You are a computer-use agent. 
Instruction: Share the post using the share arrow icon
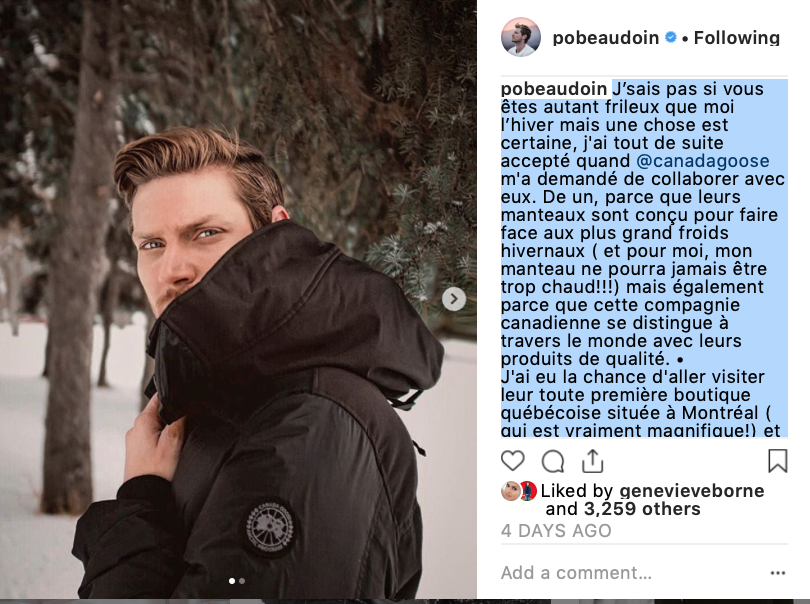[592, 461]
